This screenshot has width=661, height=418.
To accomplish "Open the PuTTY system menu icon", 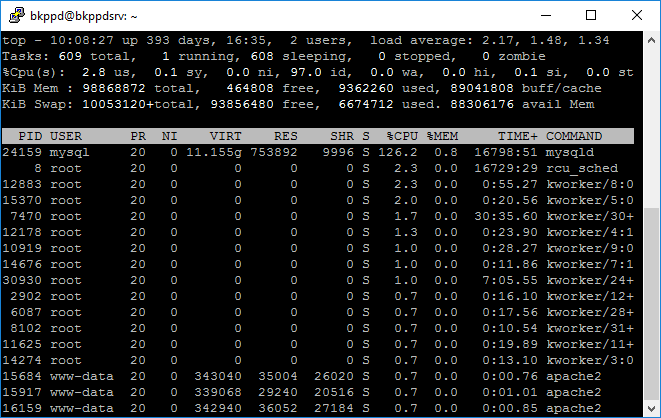I will point(14,15).
